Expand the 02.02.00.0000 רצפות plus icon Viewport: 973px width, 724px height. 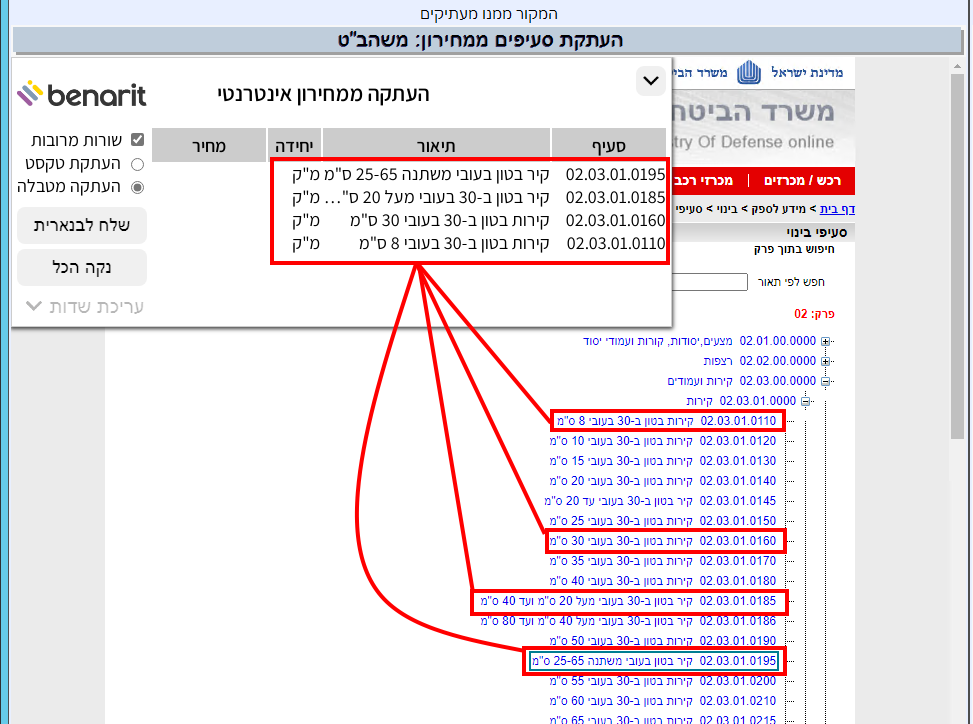click(x=826, y=361)
